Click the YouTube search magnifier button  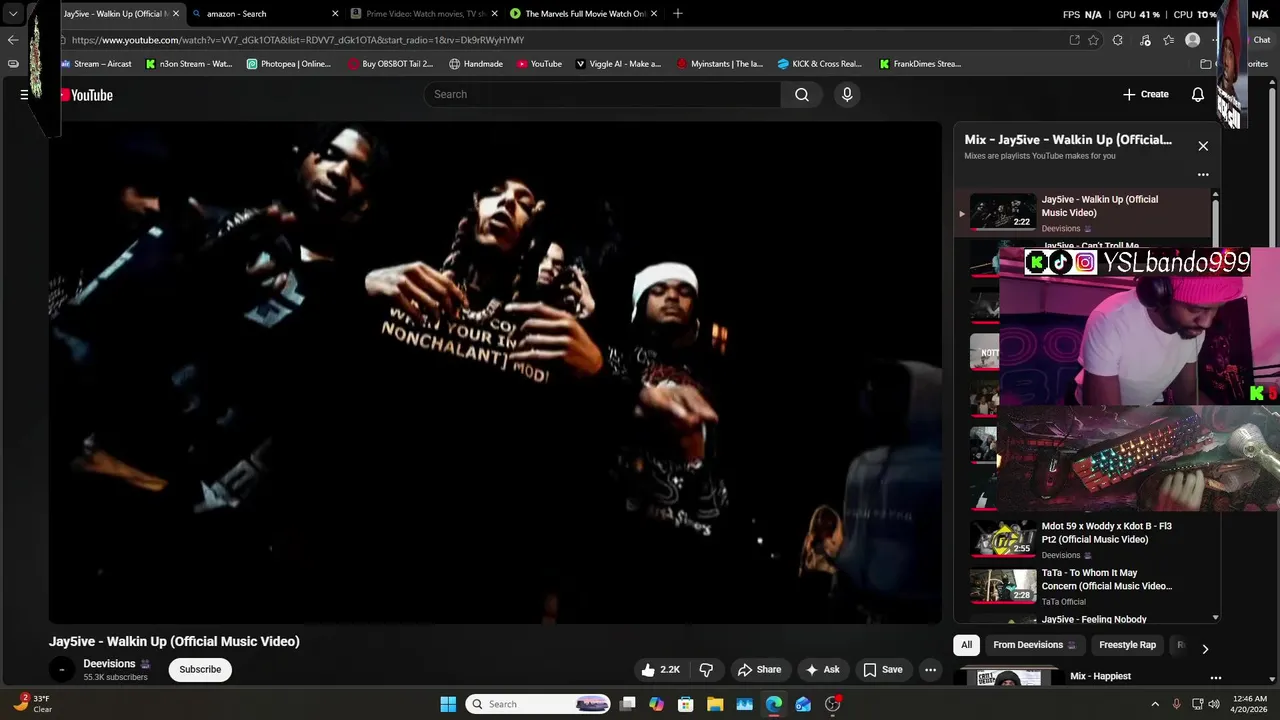coord(802,94)
